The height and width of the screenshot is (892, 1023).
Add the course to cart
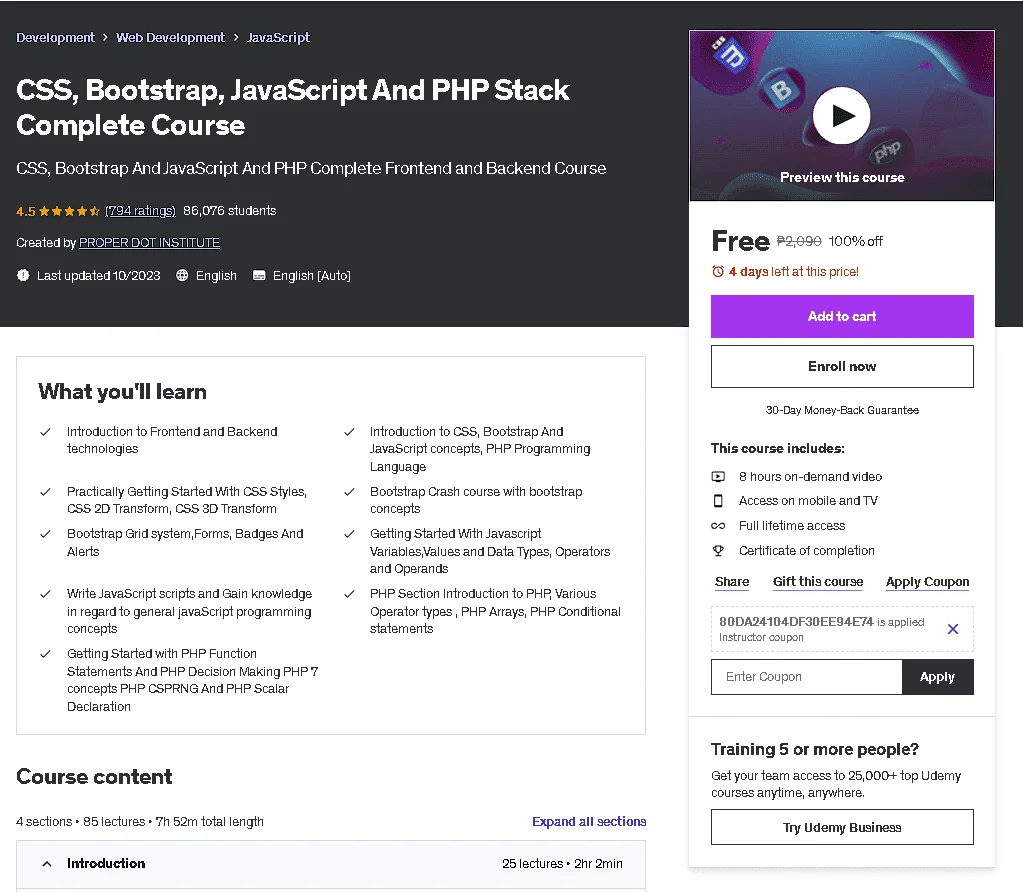point(842,316)
